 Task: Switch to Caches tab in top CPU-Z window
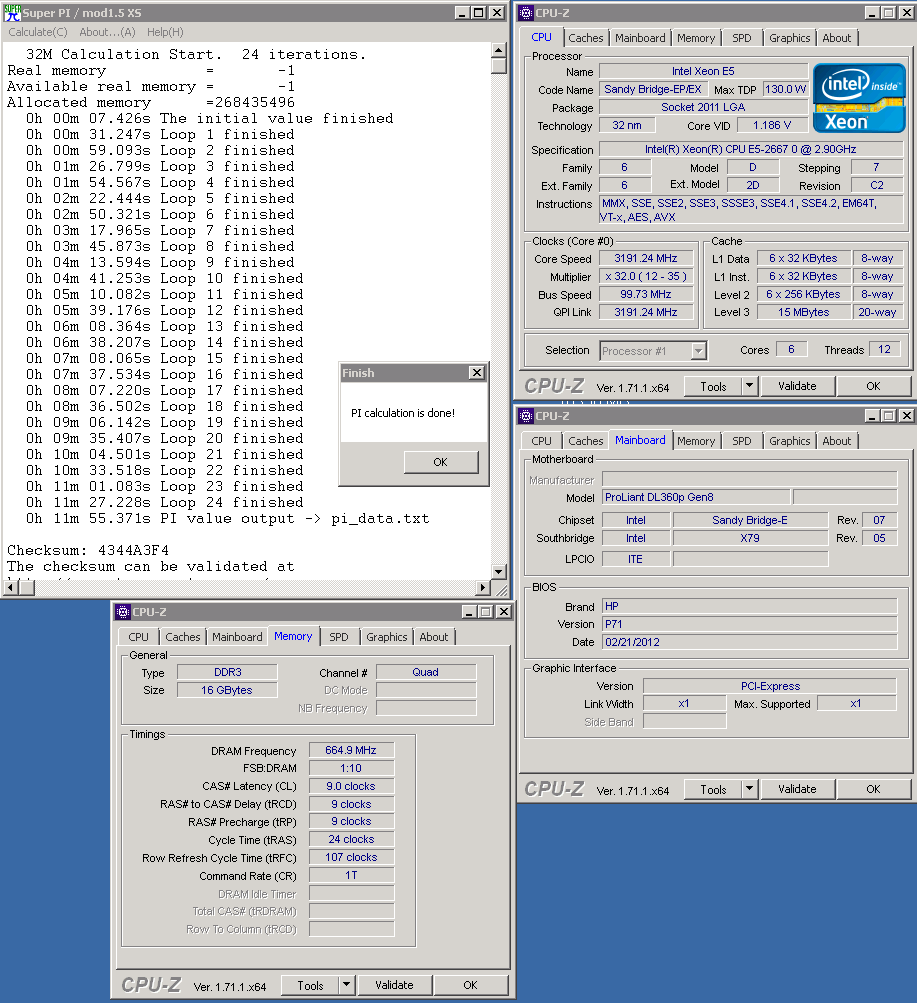(x=585, y=38)
